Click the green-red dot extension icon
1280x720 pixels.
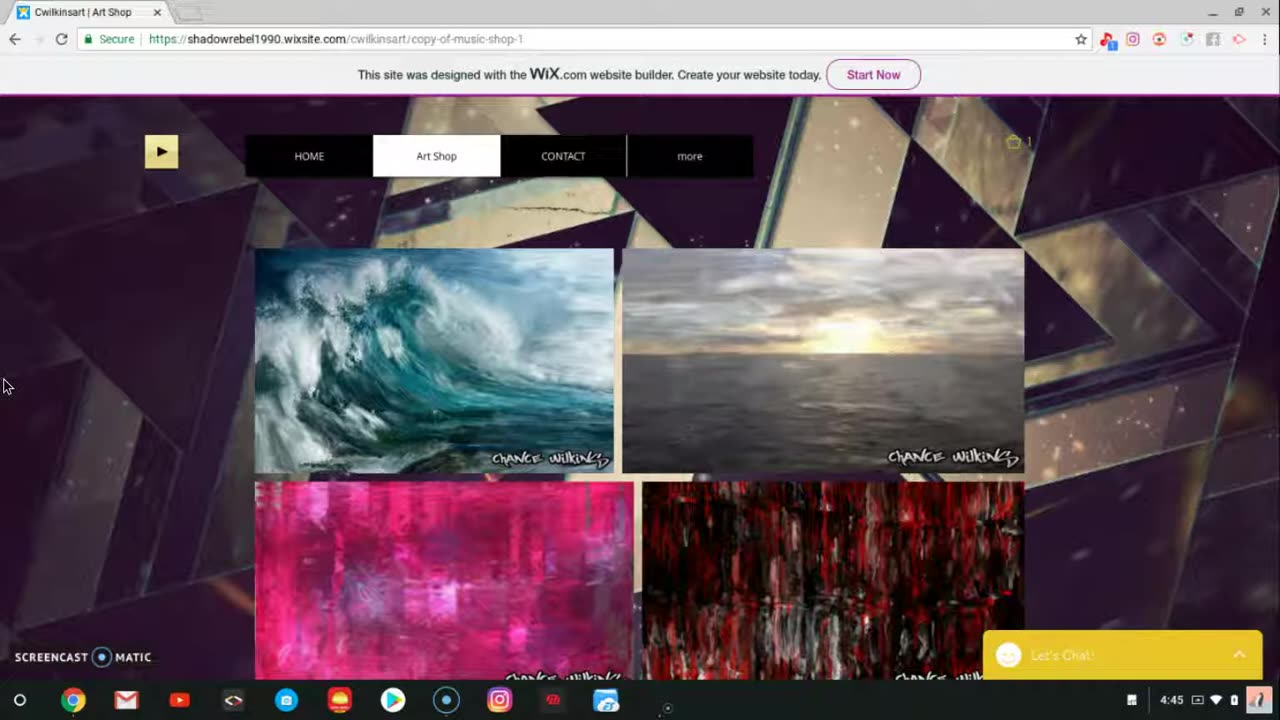click(x=1186, y=39)
